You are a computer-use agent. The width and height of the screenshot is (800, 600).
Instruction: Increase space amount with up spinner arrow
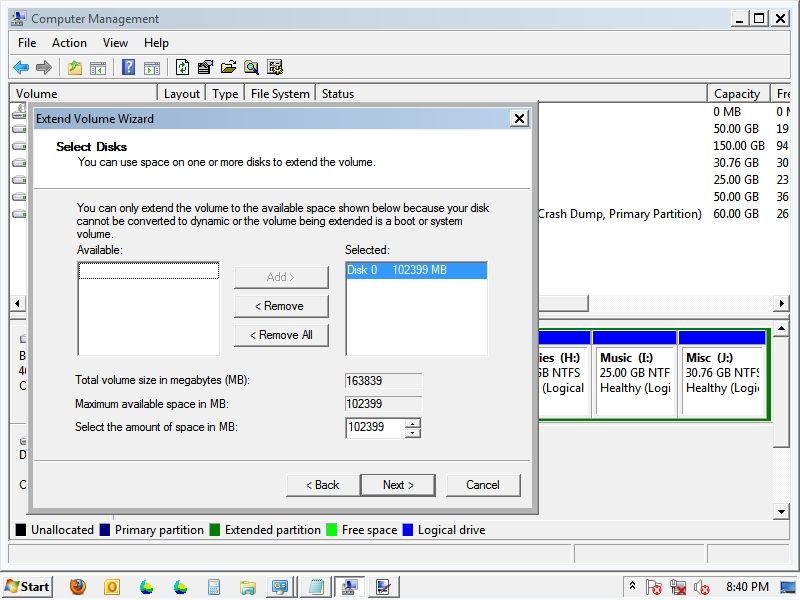point(413,423)
